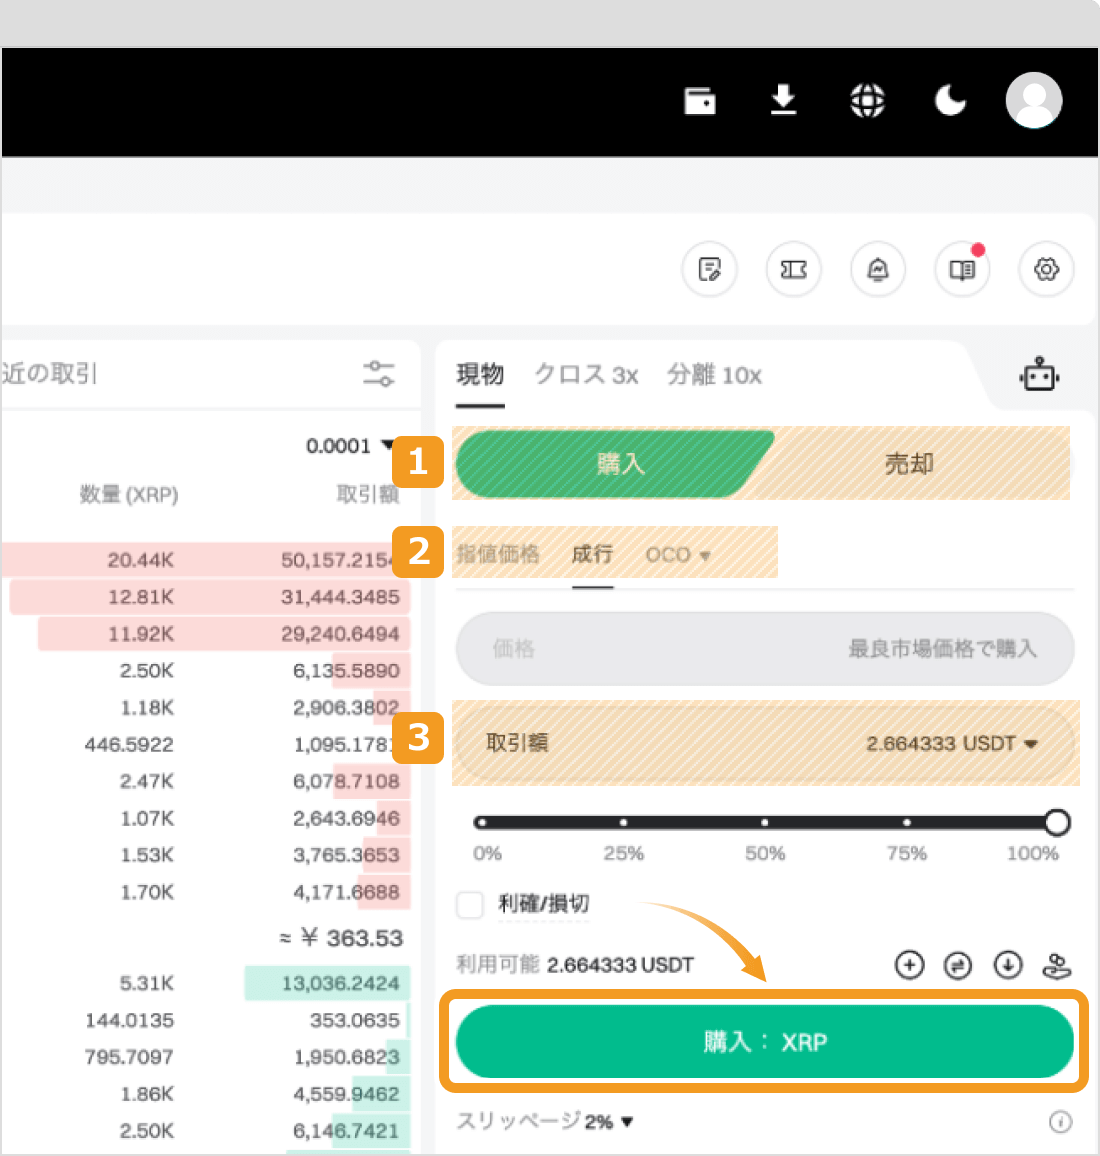
Task: Open the trading bot robot icon
Action: pos(1040,375)
